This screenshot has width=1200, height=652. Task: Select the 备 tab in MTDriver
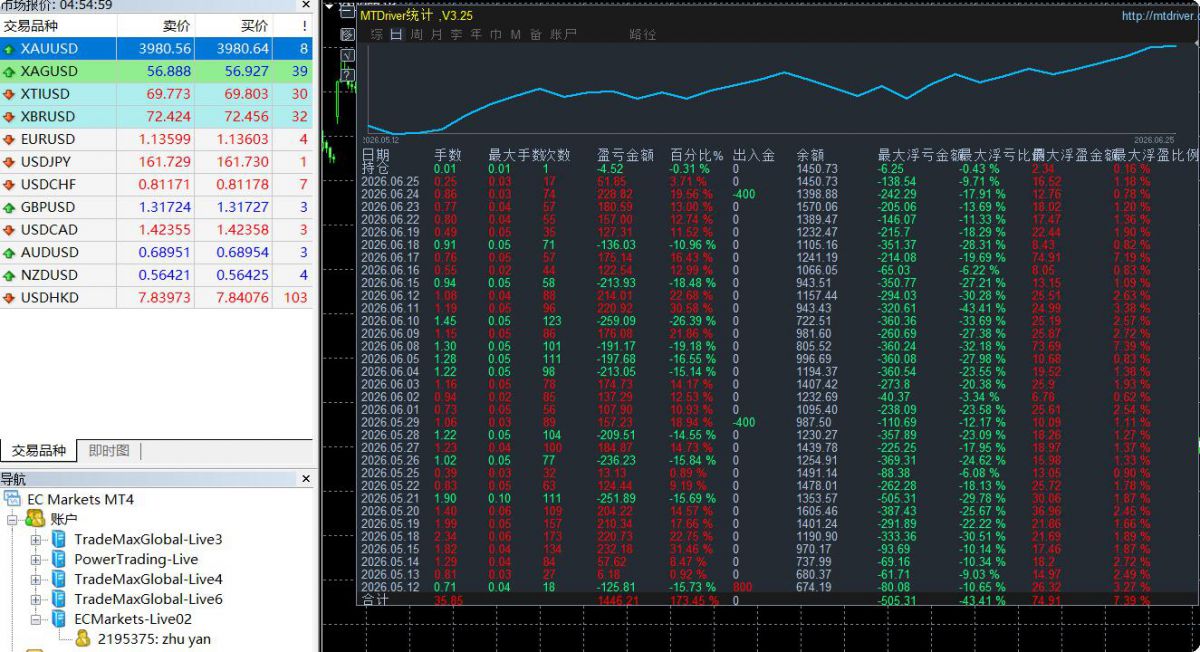pos(536,34)
